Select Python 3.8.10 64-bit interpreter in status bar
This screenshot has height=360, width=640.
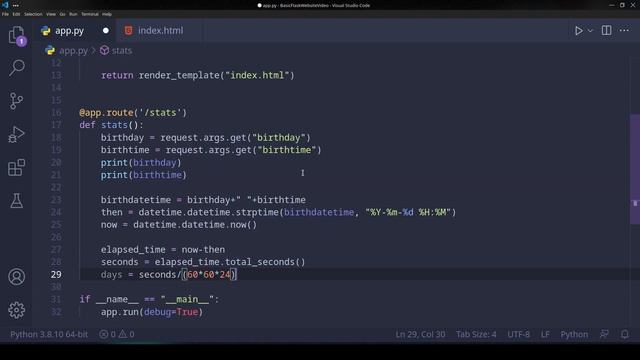[49, 334]
